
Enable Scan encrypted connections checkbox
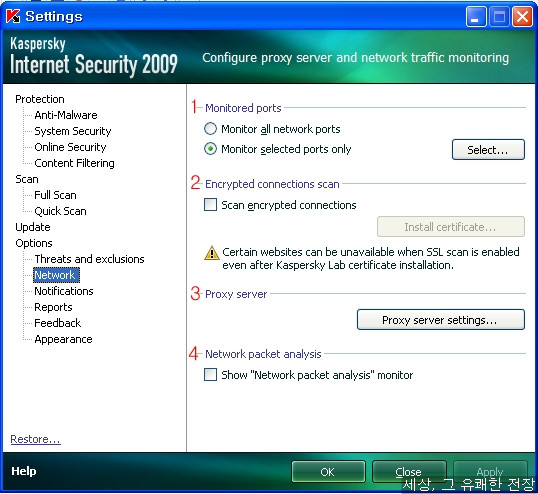point(210,205)
